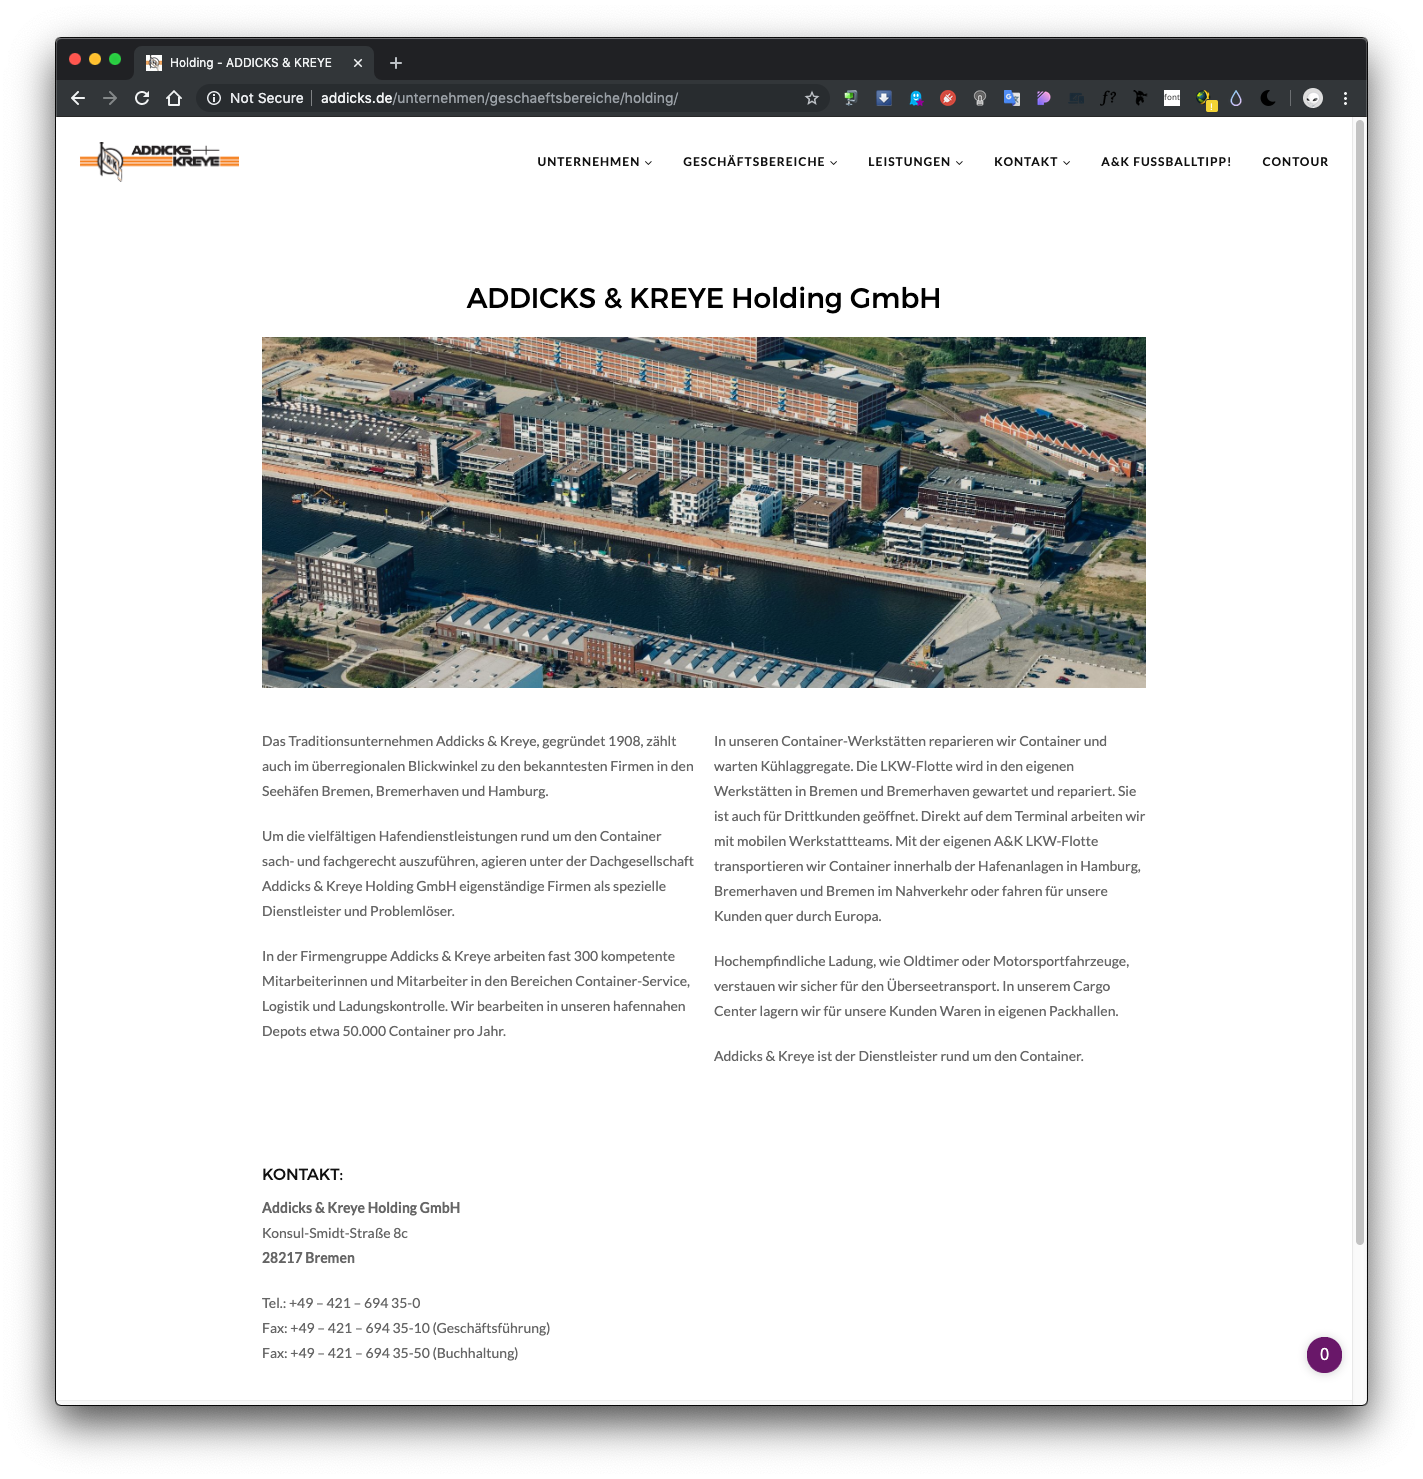The width and height of the screenshot is (1423, 1479).
Task: Open a new browser tab
Action: tap(396, 63)
